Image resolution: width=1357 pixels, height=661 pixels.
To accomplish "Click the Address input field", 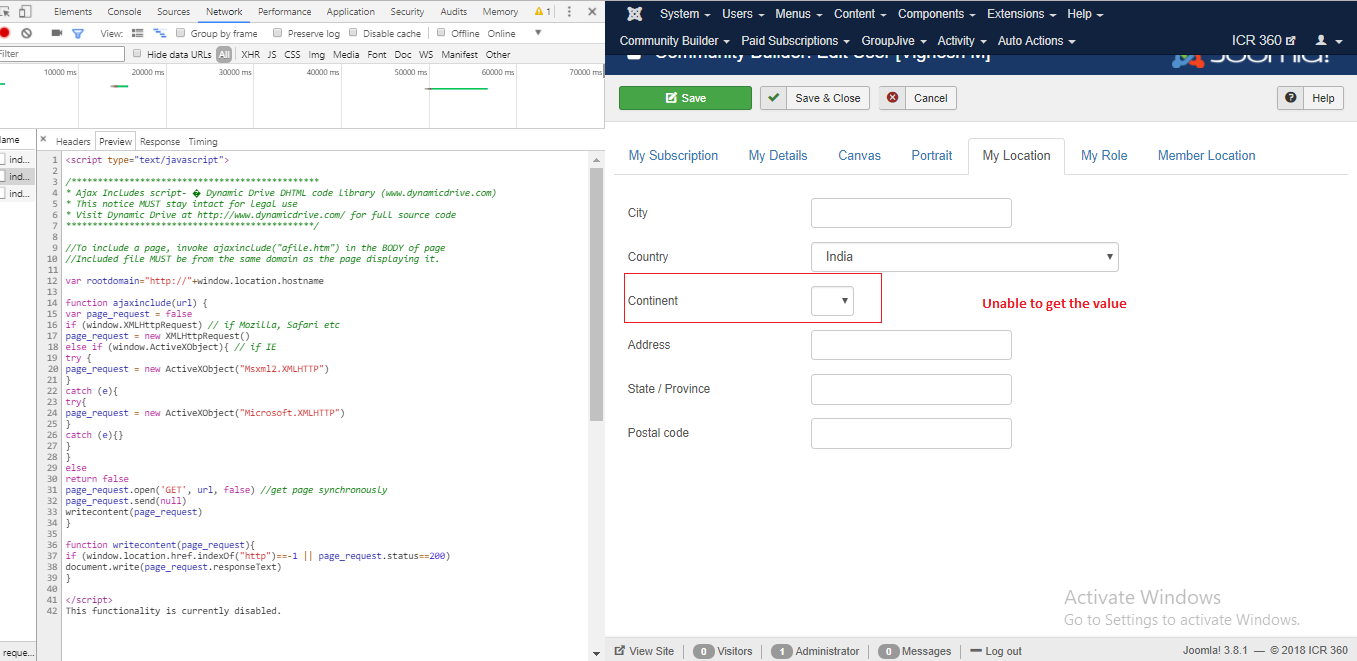I will tap(911, 345).
